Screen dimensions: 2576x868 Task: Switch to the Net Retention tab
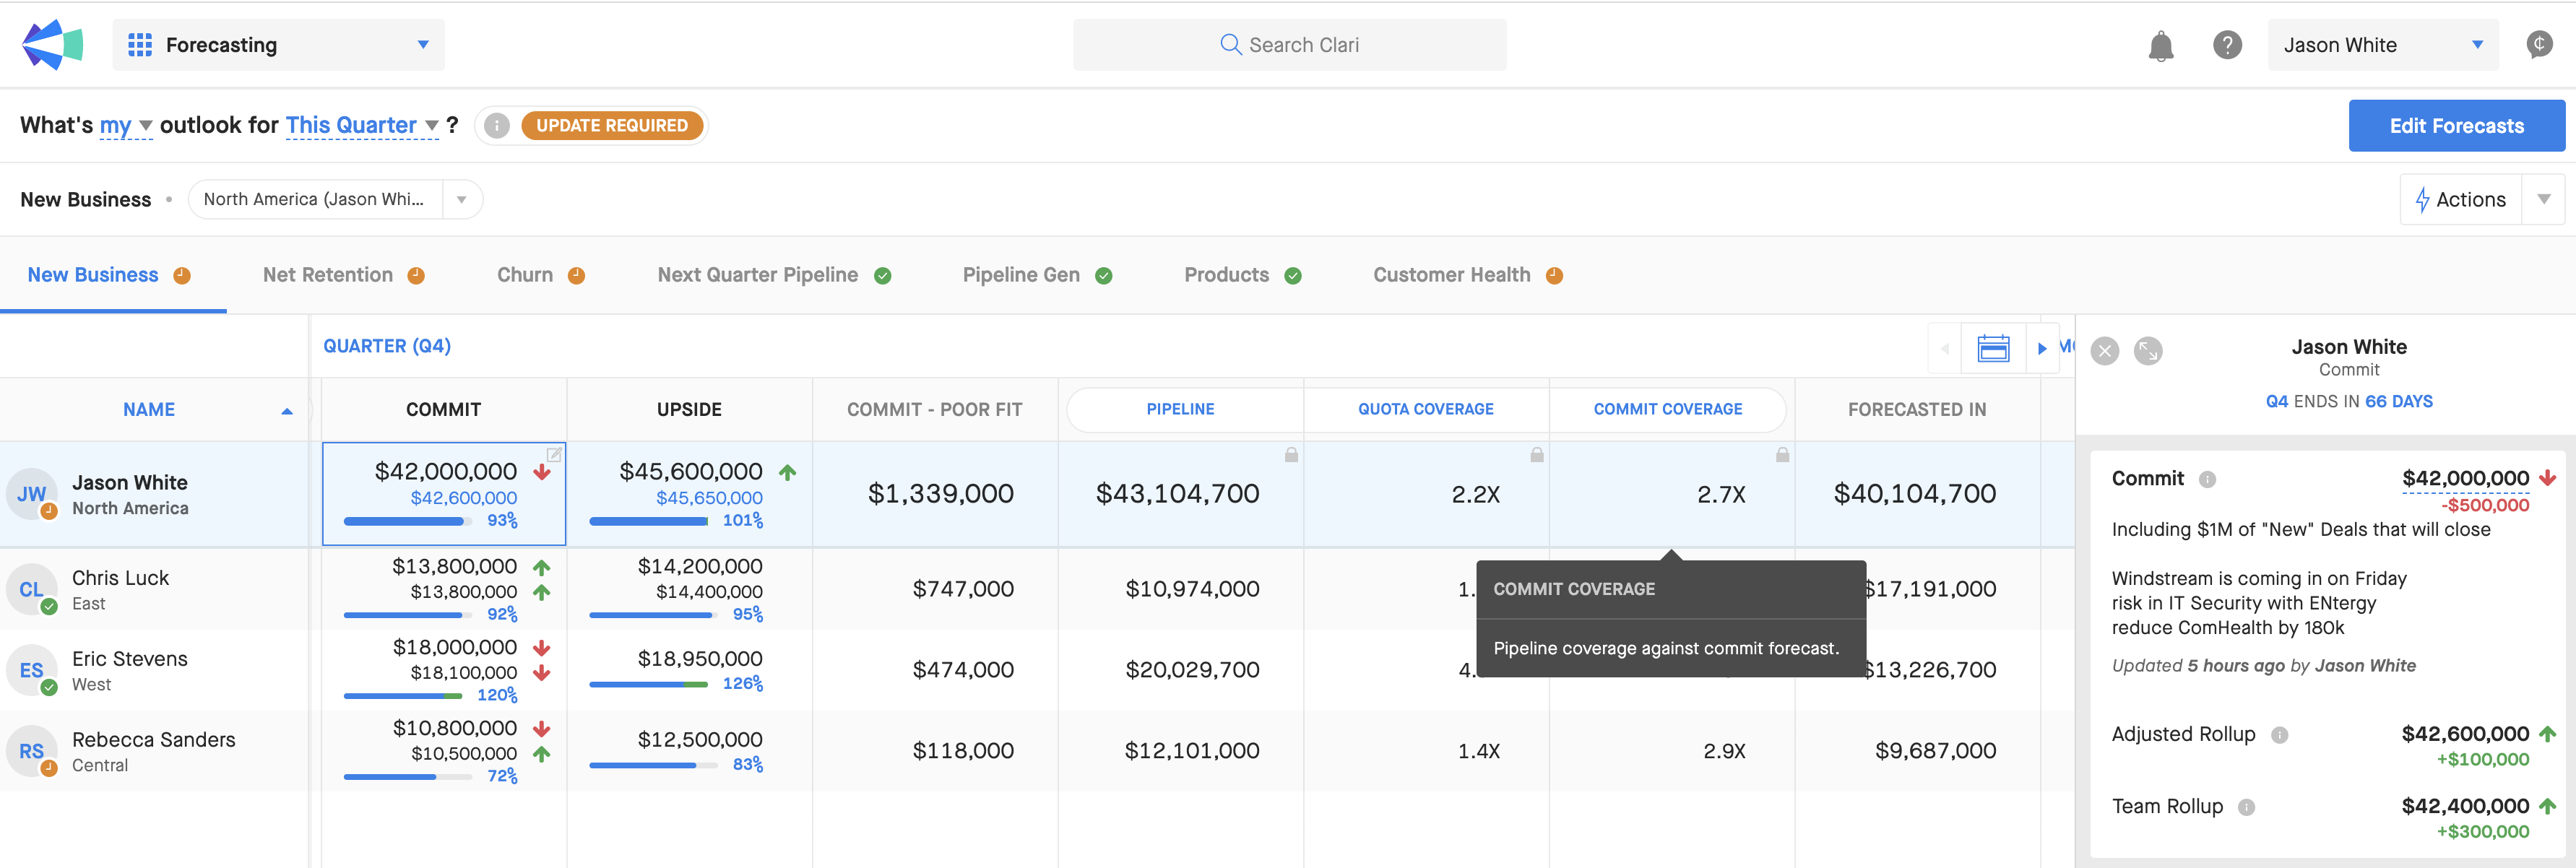pos(343,275)
